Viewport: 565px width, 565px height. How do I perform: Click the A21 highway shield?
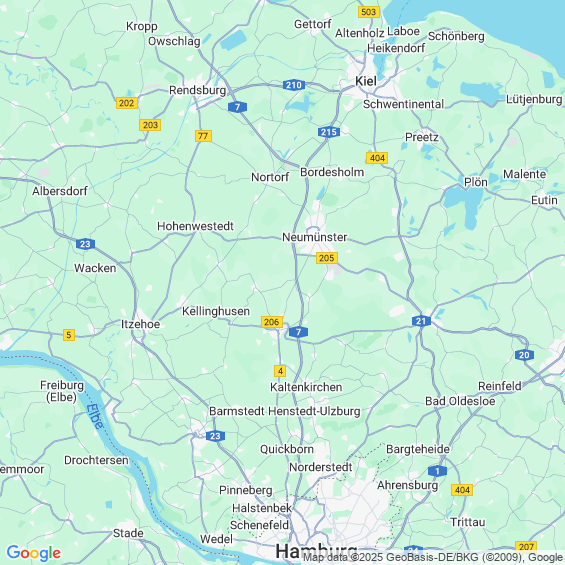pyautogui.click(x=421, y=321)
